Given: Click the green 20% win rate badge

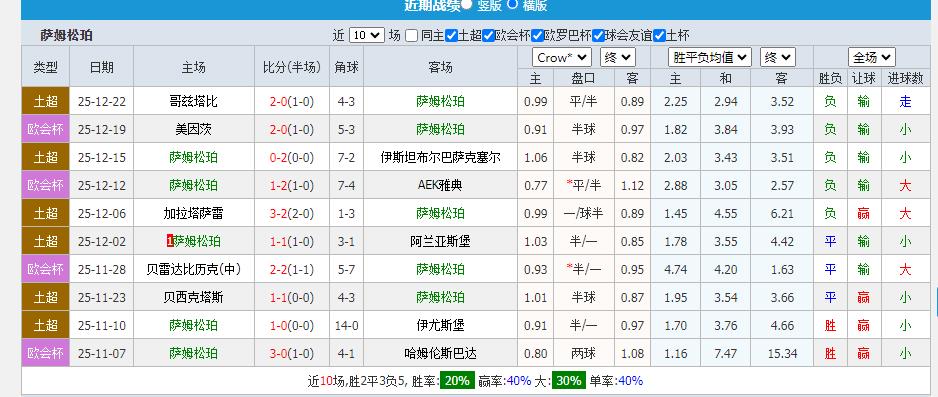Looking at the screenshot, I should click(x=458, y=381).
